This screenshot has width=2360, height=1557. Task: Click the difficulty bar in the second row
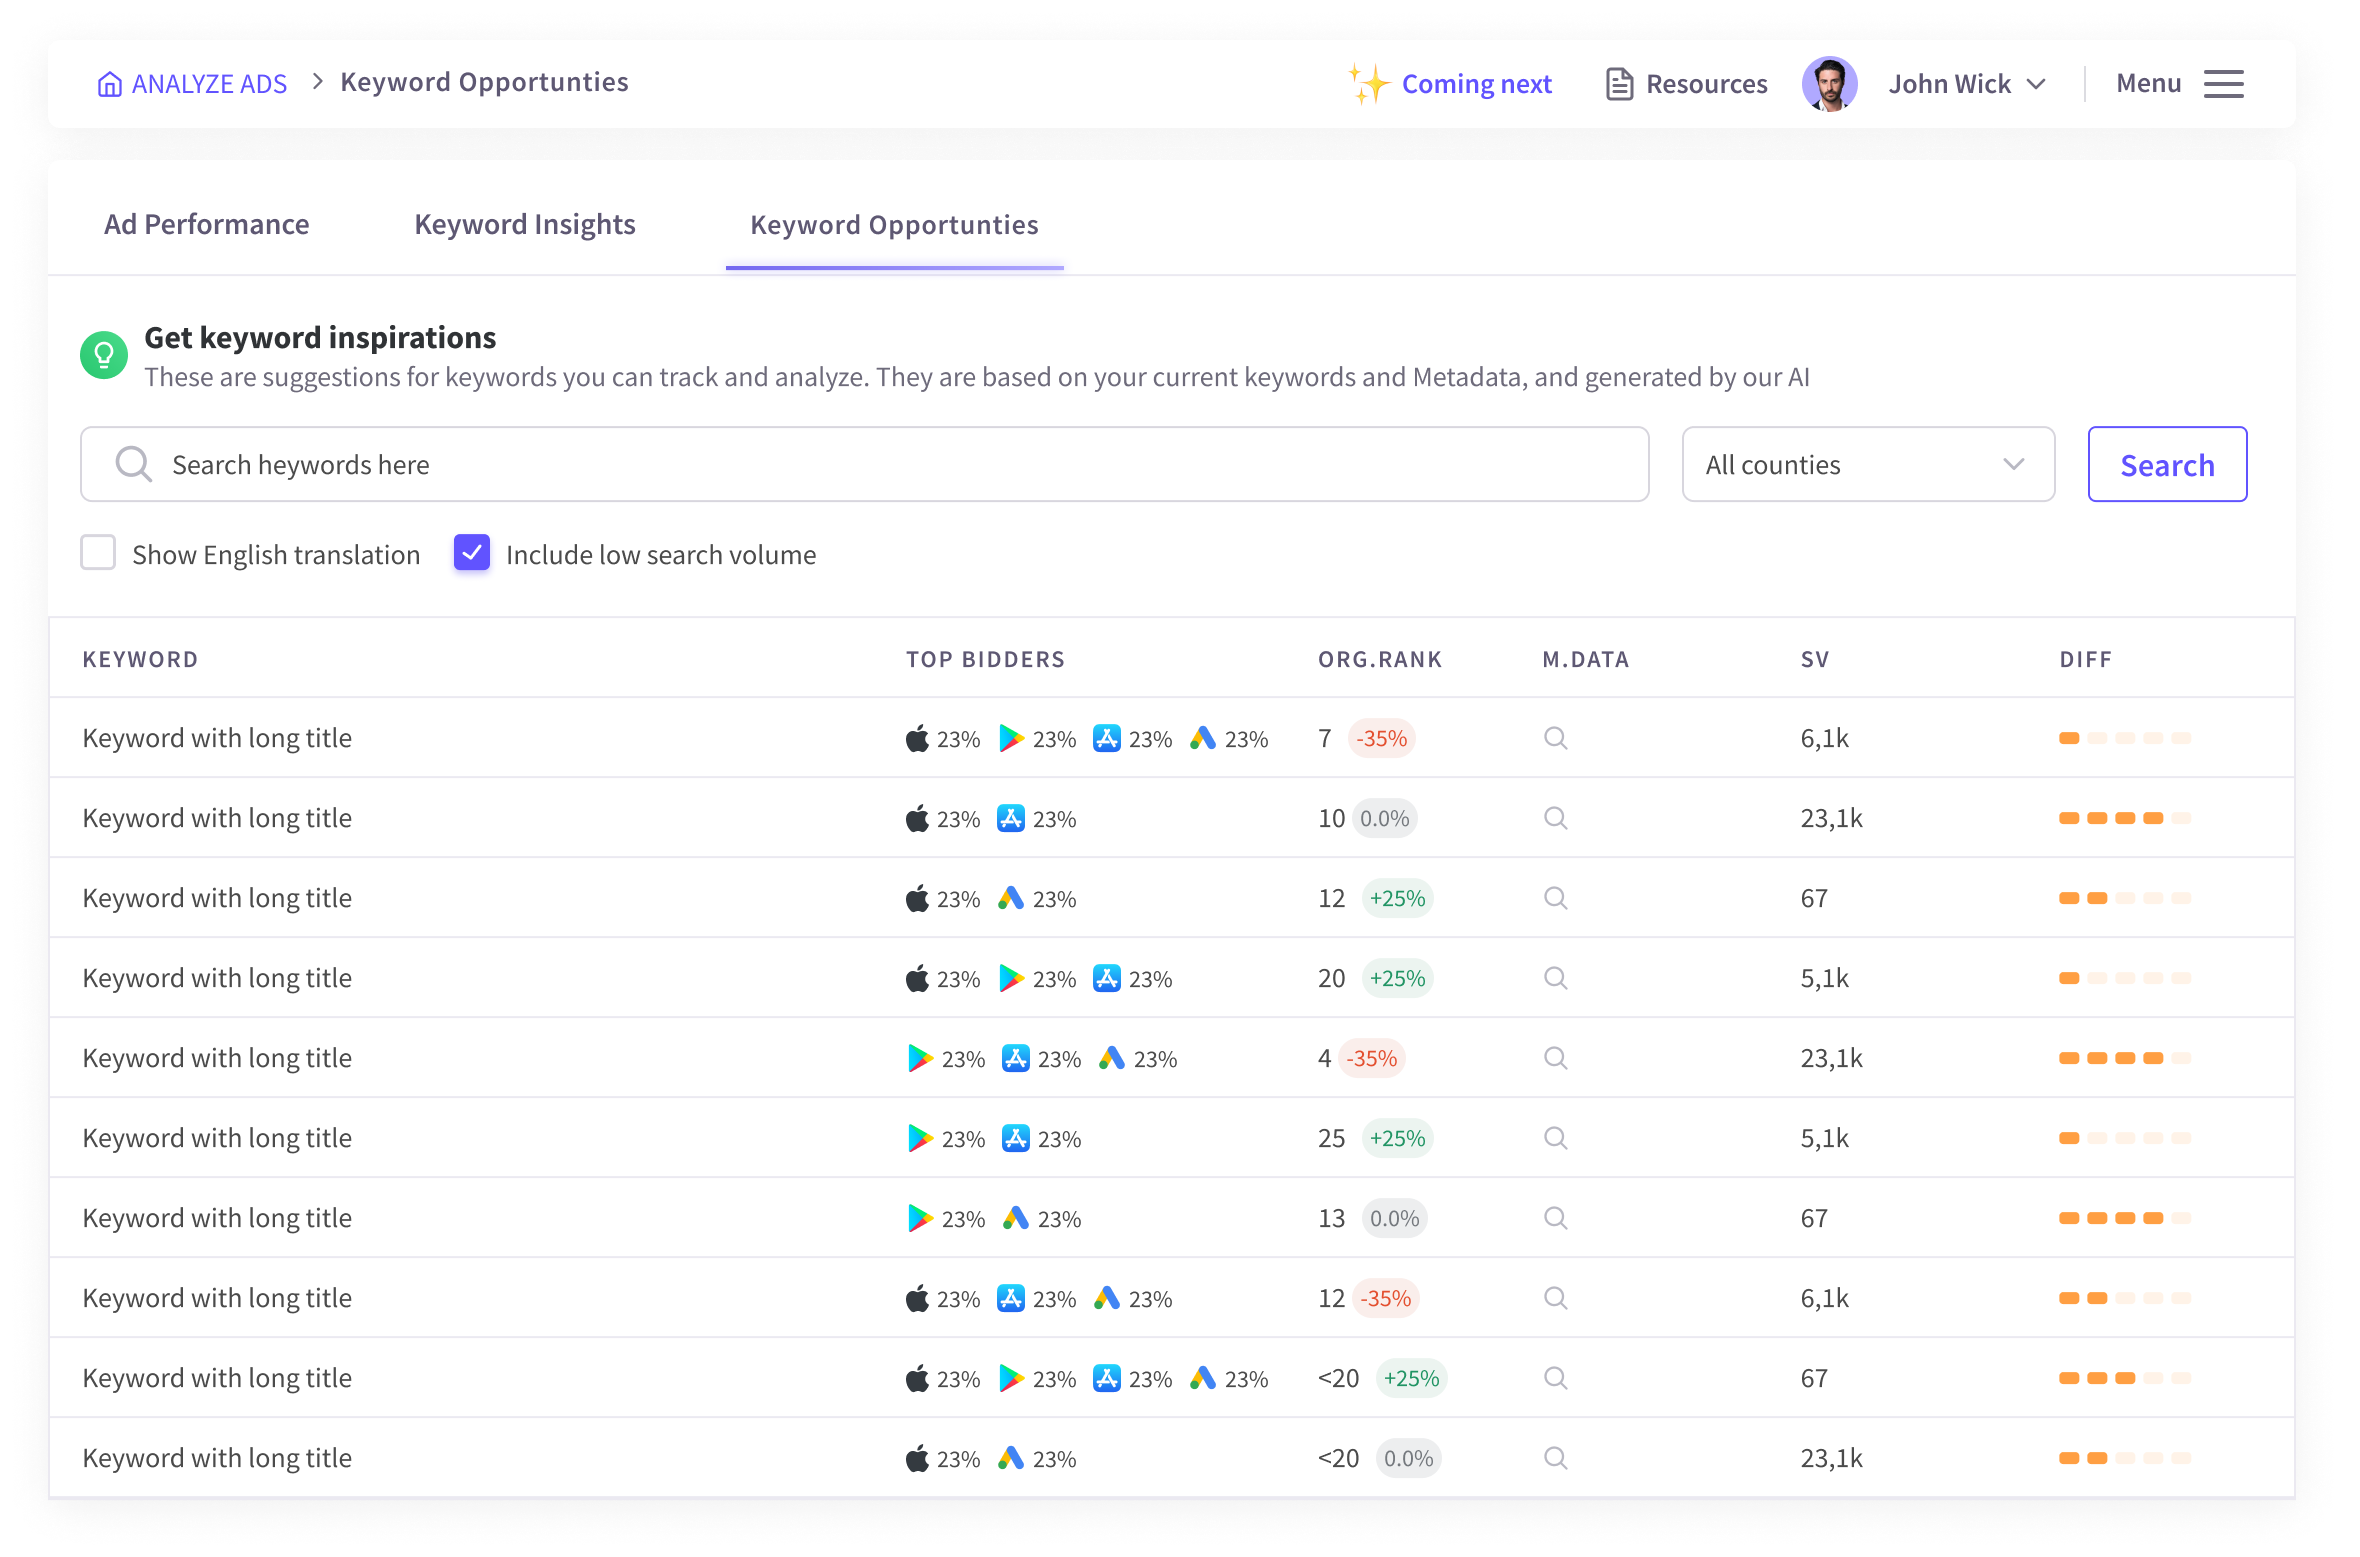pyautogui.click(x=2125, y=818)
